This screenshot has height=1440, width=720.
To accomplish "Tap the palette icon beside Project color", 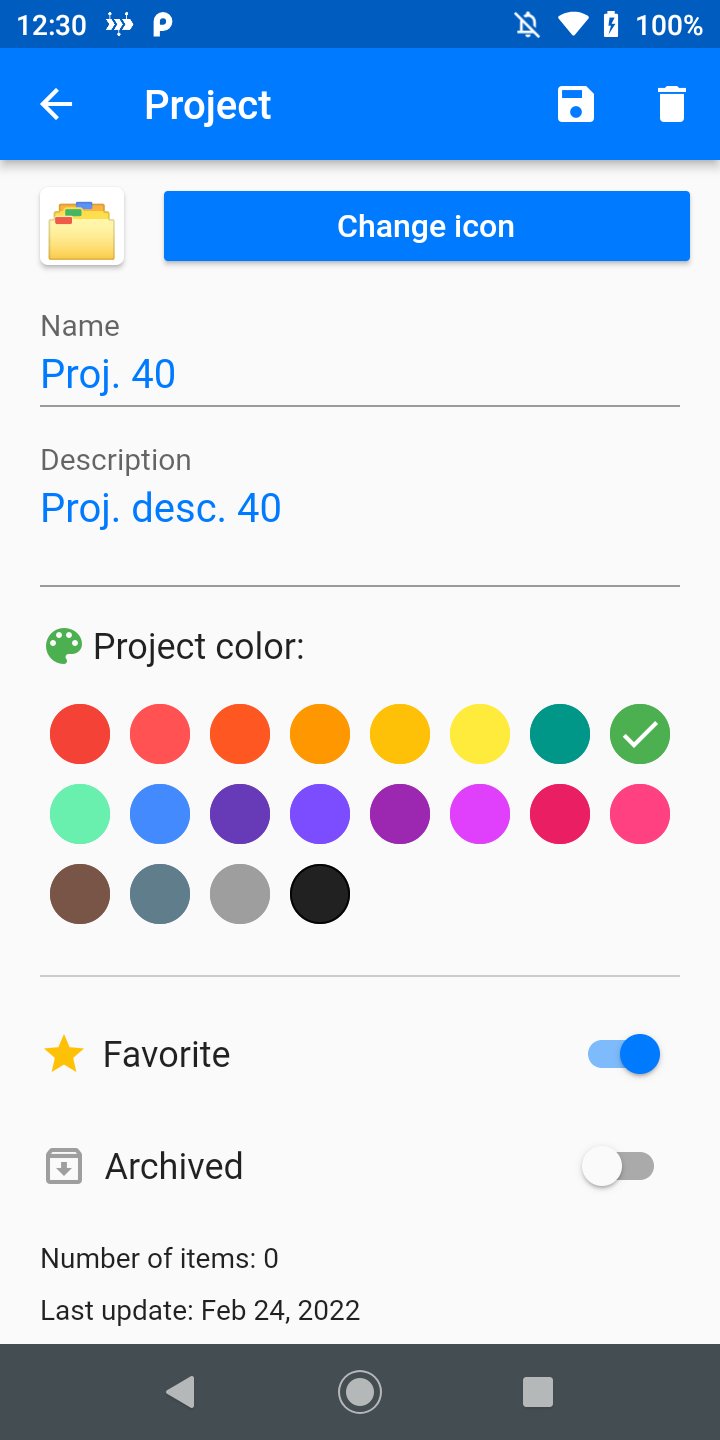I will coord(64,647).
